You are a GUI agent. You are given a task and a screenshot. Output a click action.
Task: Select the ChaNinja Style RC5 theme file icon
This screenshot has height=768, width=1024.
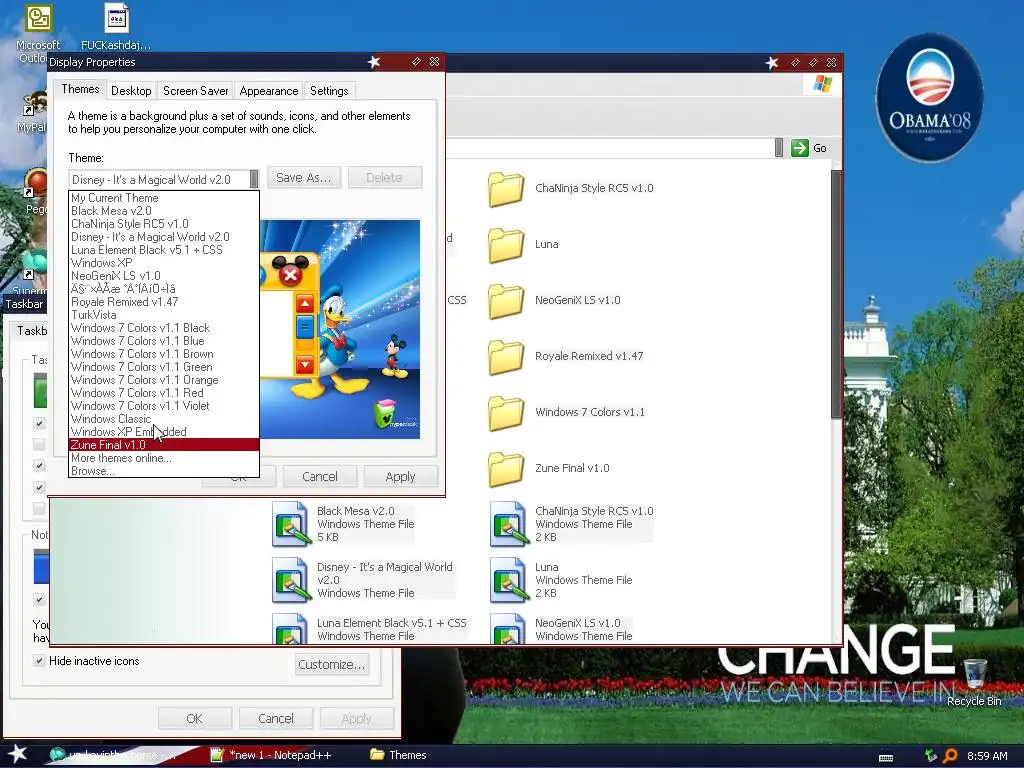[x=509, y=524]
